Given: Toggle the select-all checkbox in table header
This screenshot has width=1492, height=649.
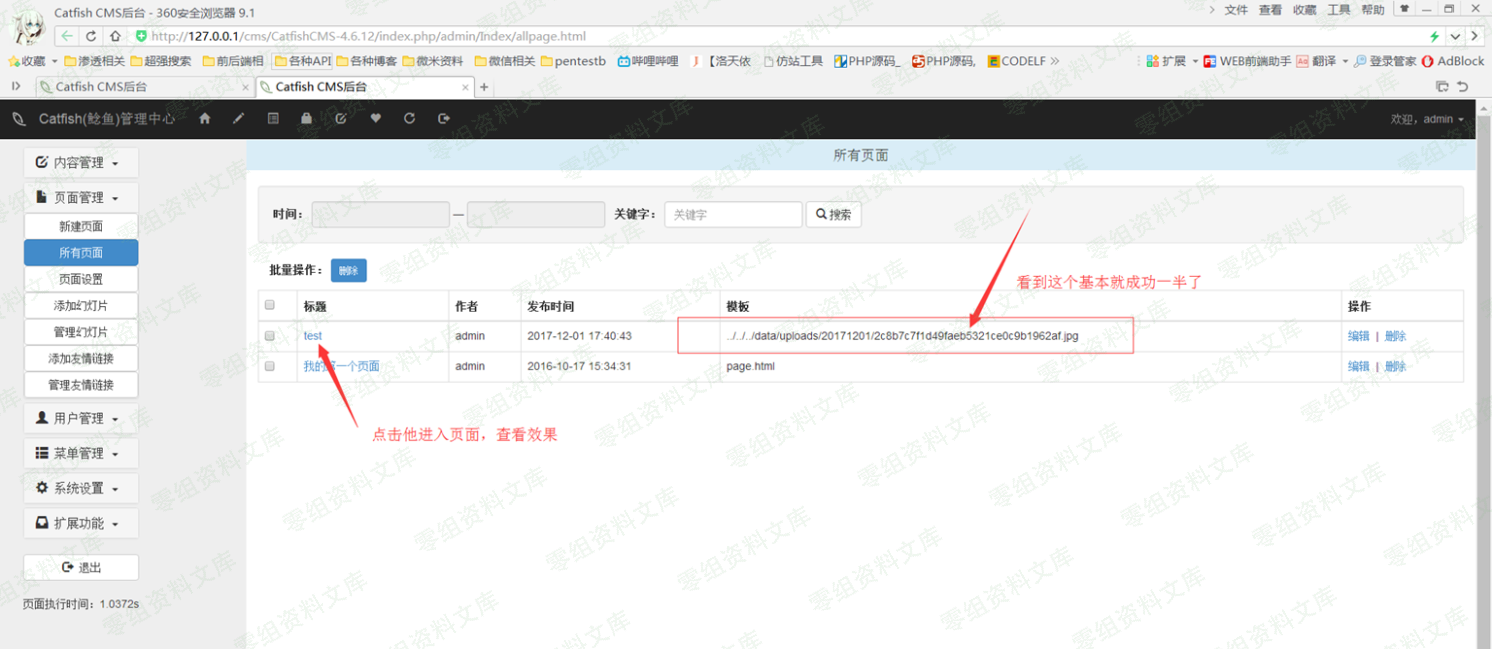Looking at the screenshot, I should pyautogui.click(x=269, y=306).
